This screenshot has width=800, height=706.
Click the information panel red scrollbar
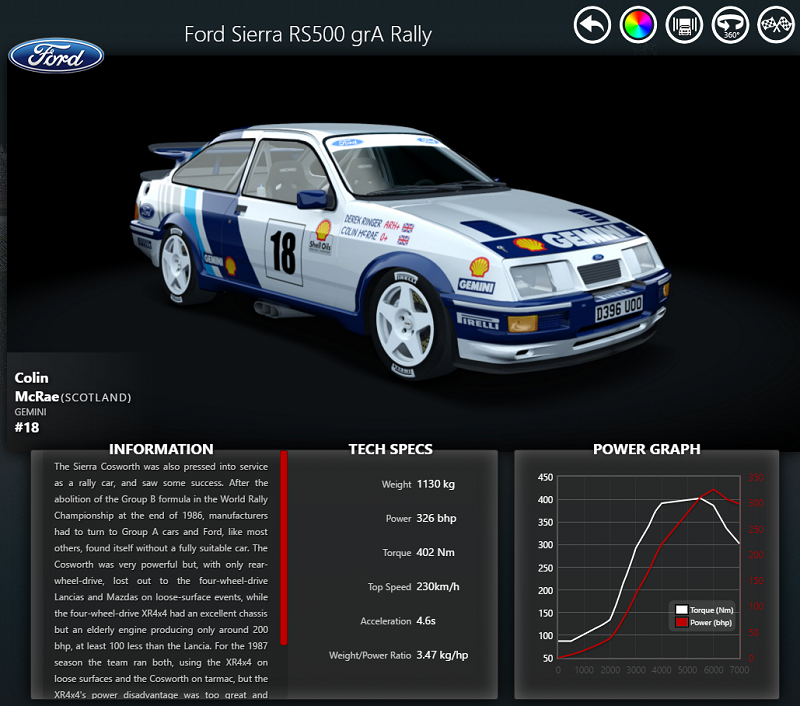pos(284,547)
